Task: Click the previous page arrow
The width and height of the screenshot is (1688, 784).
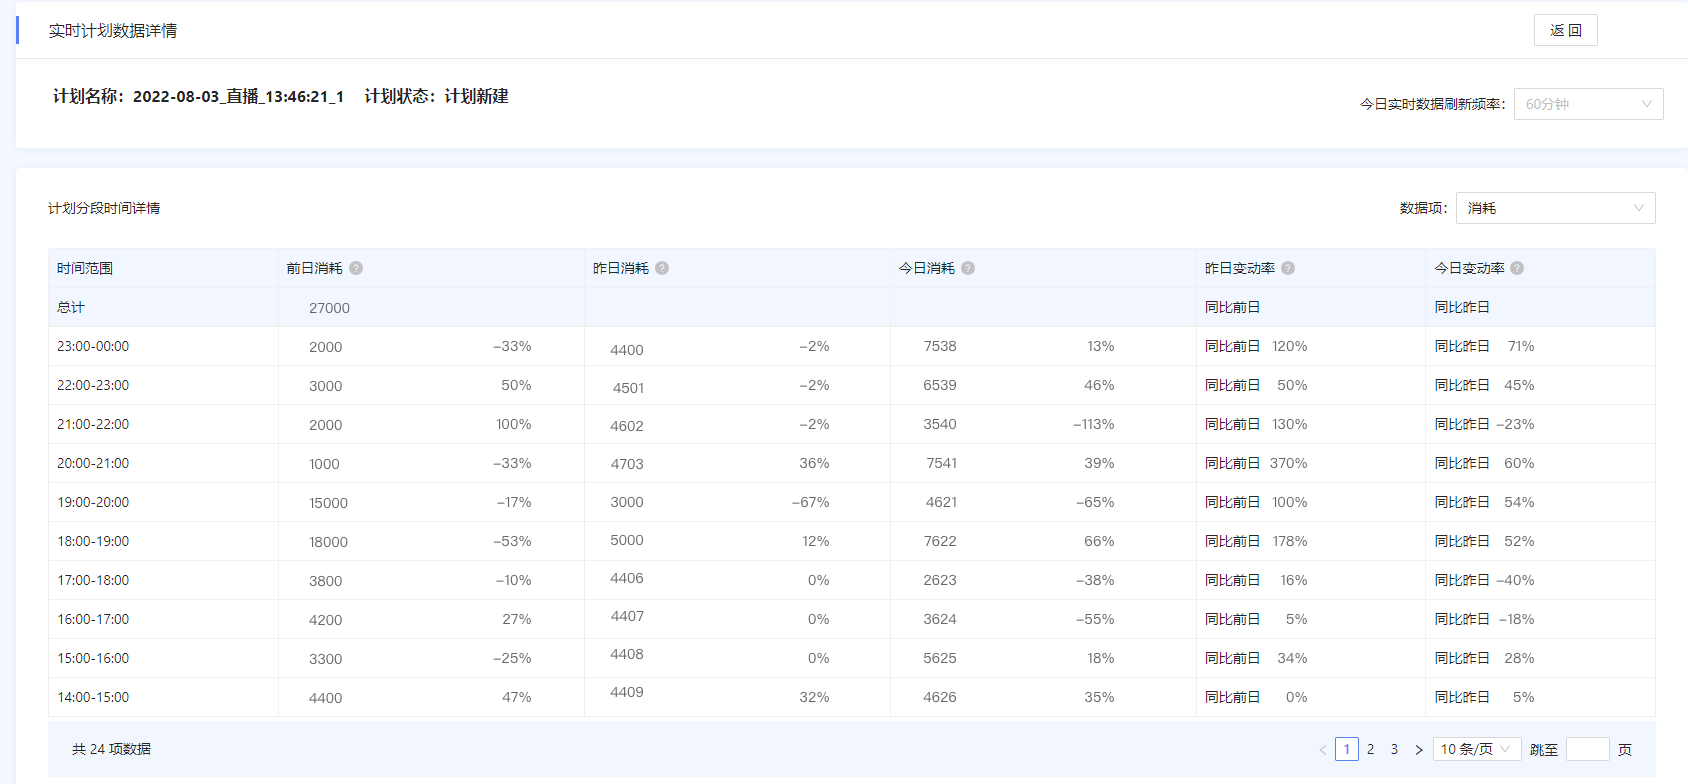Action: pos(1323,749)
